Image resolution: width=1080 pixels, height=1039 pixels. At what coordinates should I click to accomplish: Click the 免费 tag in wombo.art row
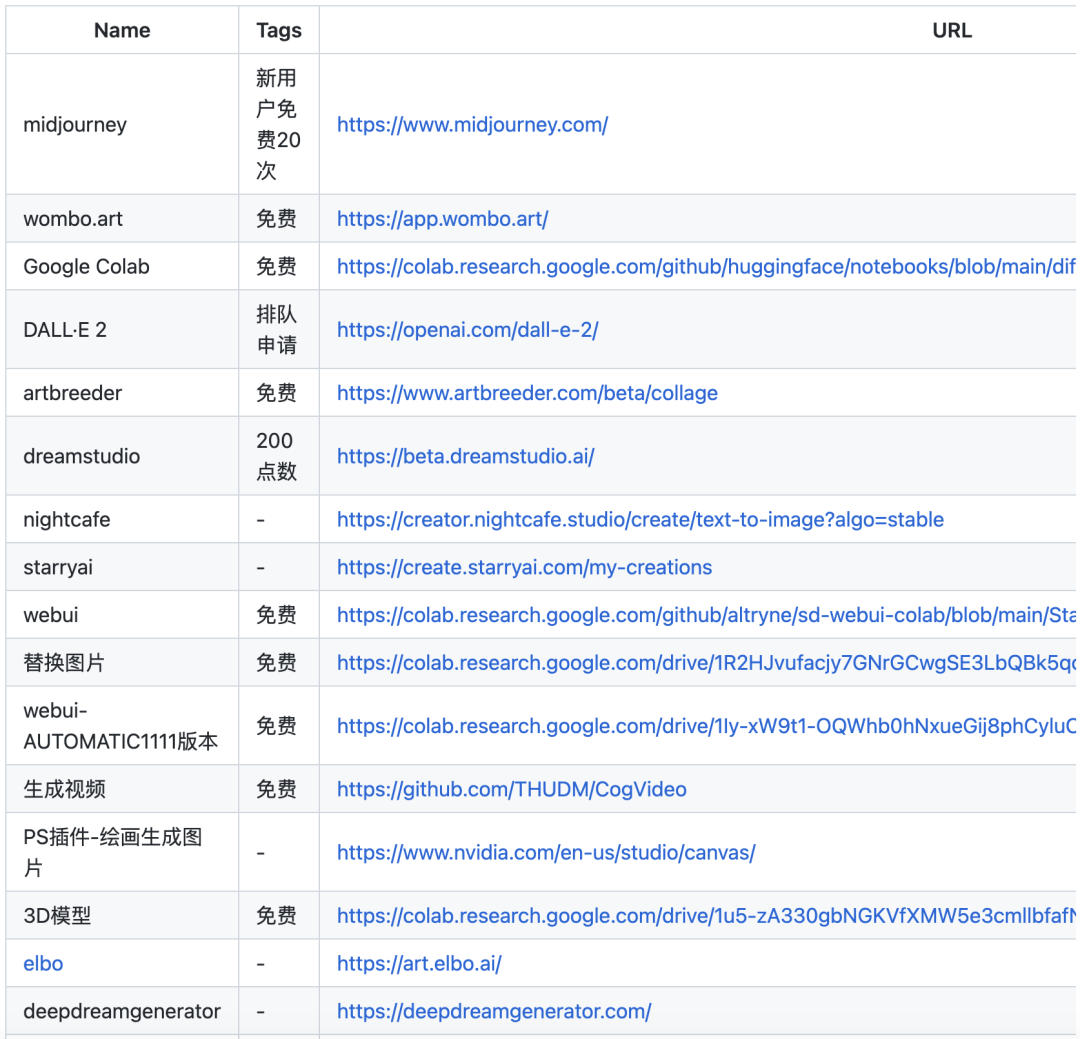[277, 219]
